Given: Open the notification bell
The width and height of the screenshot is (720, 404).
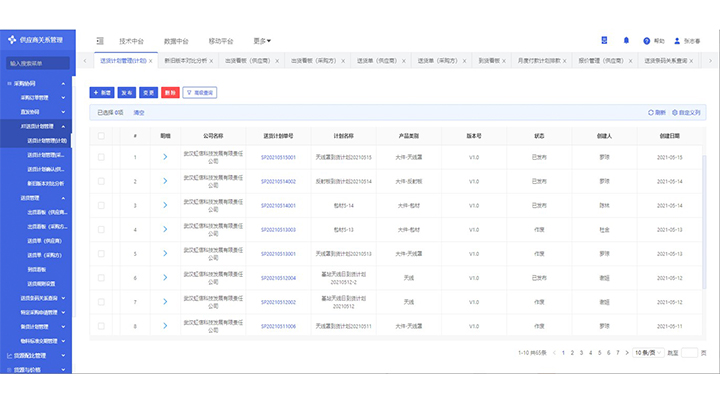Looking at the screenshot, I should [626, 41].
